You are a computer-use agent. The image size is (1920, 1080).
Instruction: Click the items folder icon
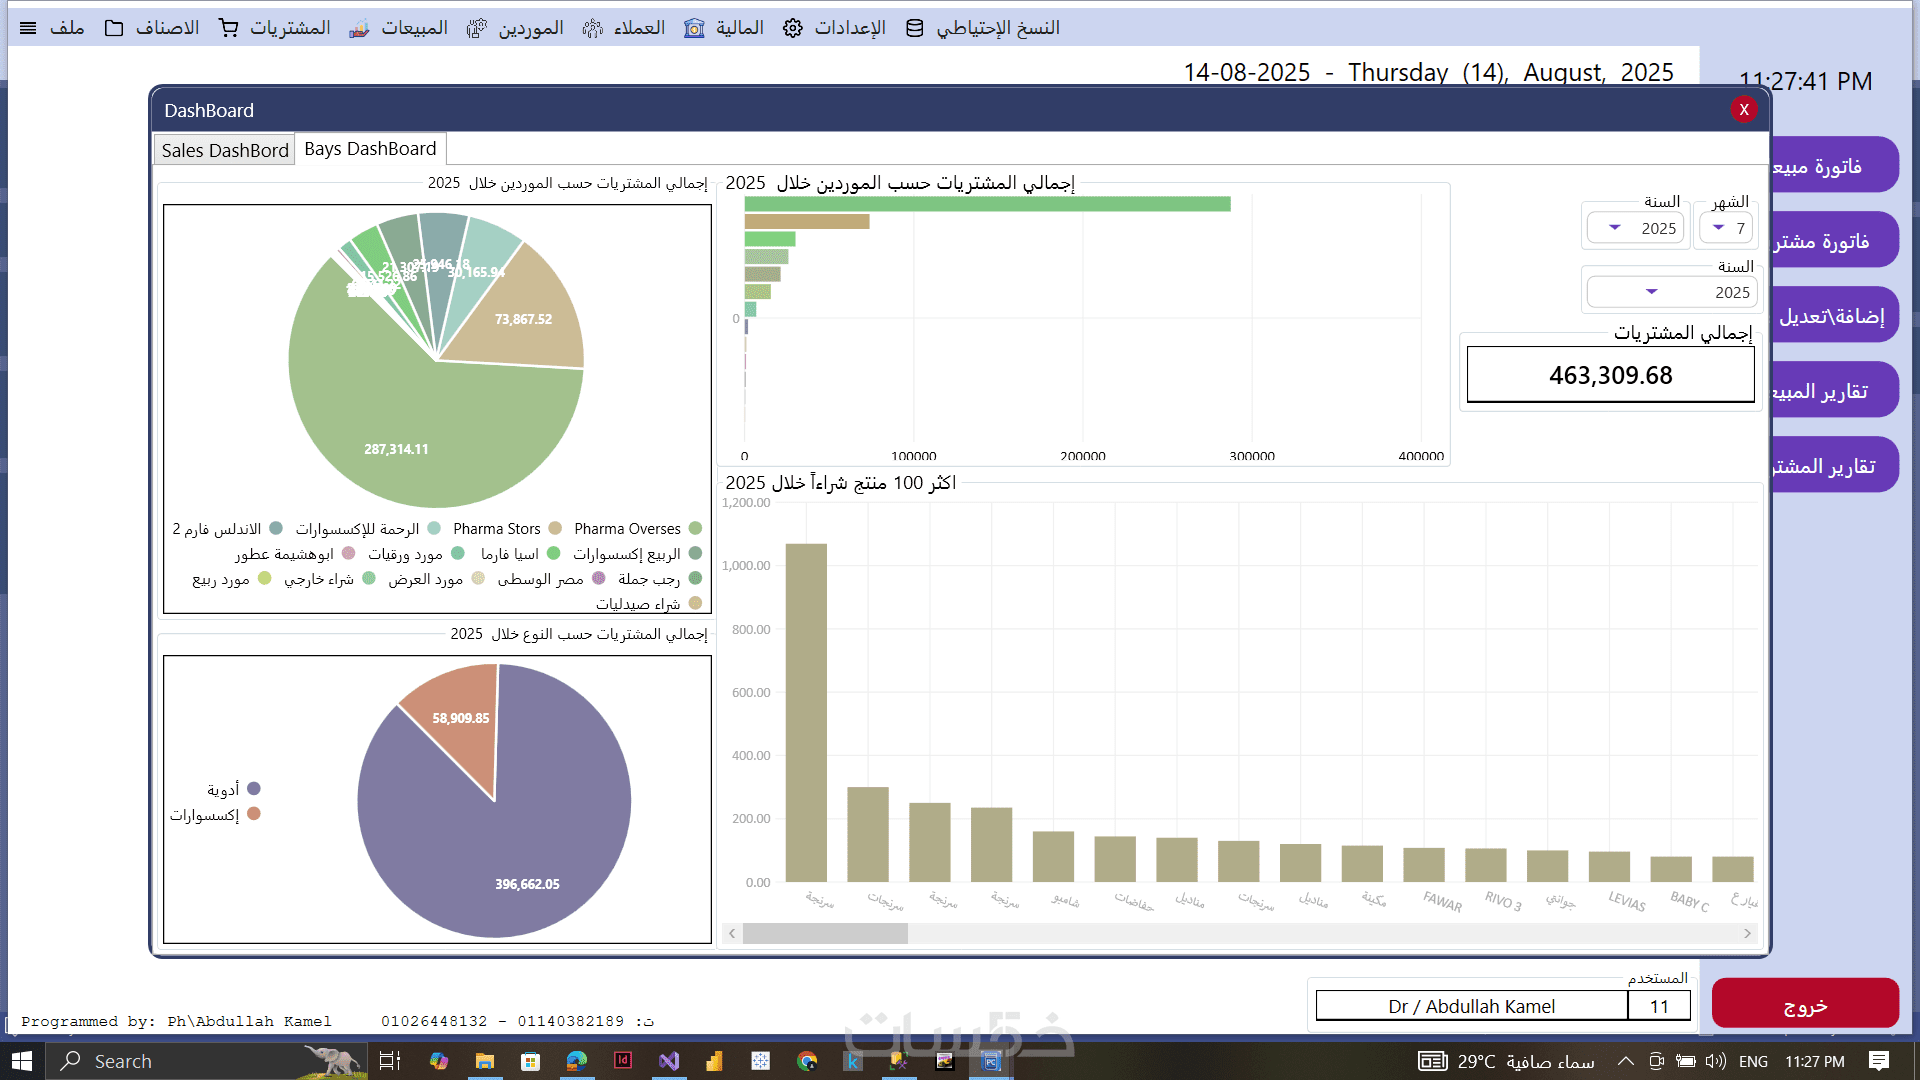tap(114, 28)
